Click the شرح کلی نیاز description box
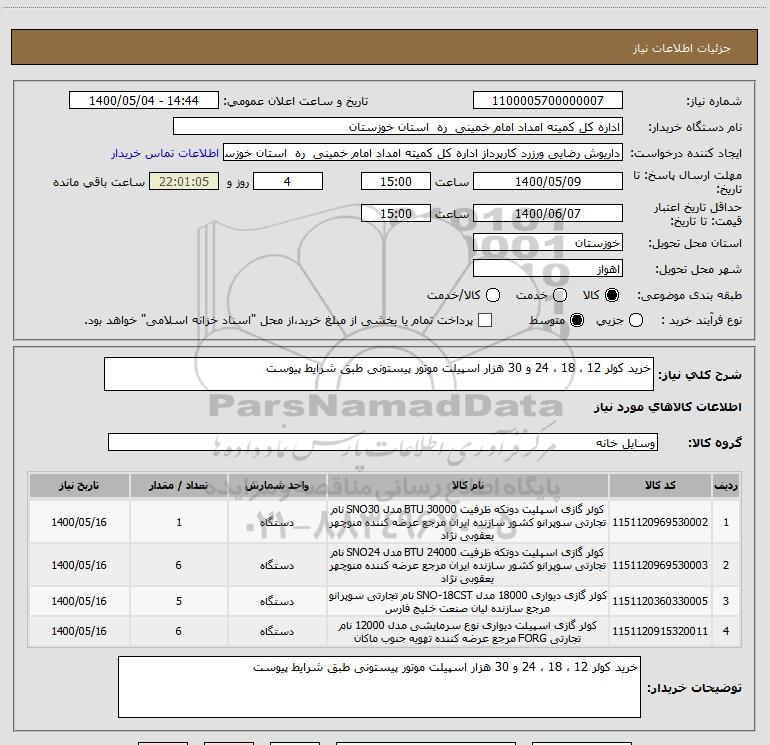Viewport: 770px width, 745px height. coord(379,374)
